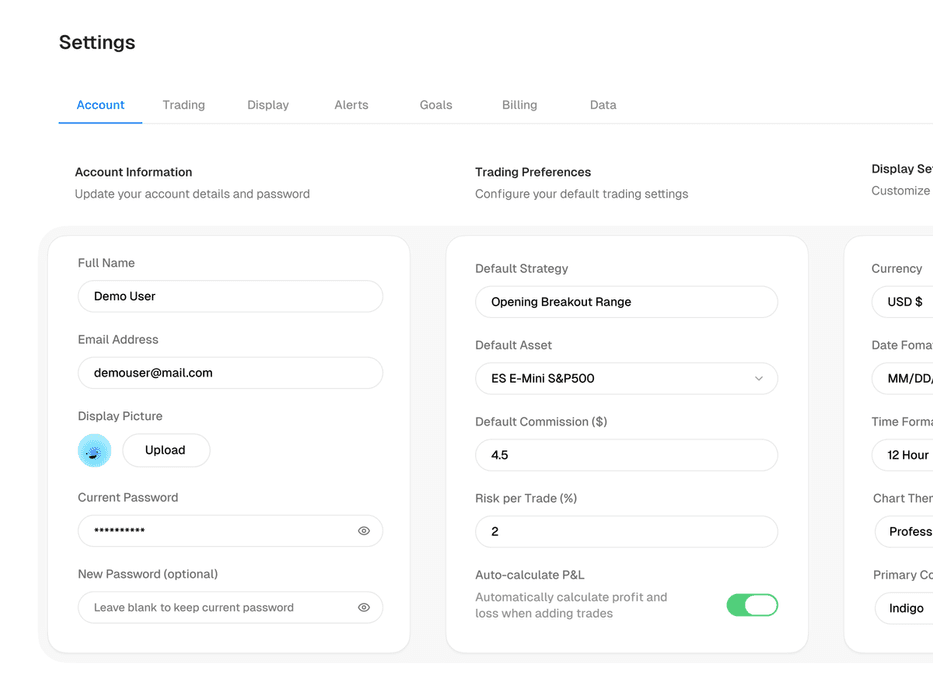Click "Automatically calculate profit and loss" description
The width and height of the screenshot is (933, 700).
pos(571,605)
